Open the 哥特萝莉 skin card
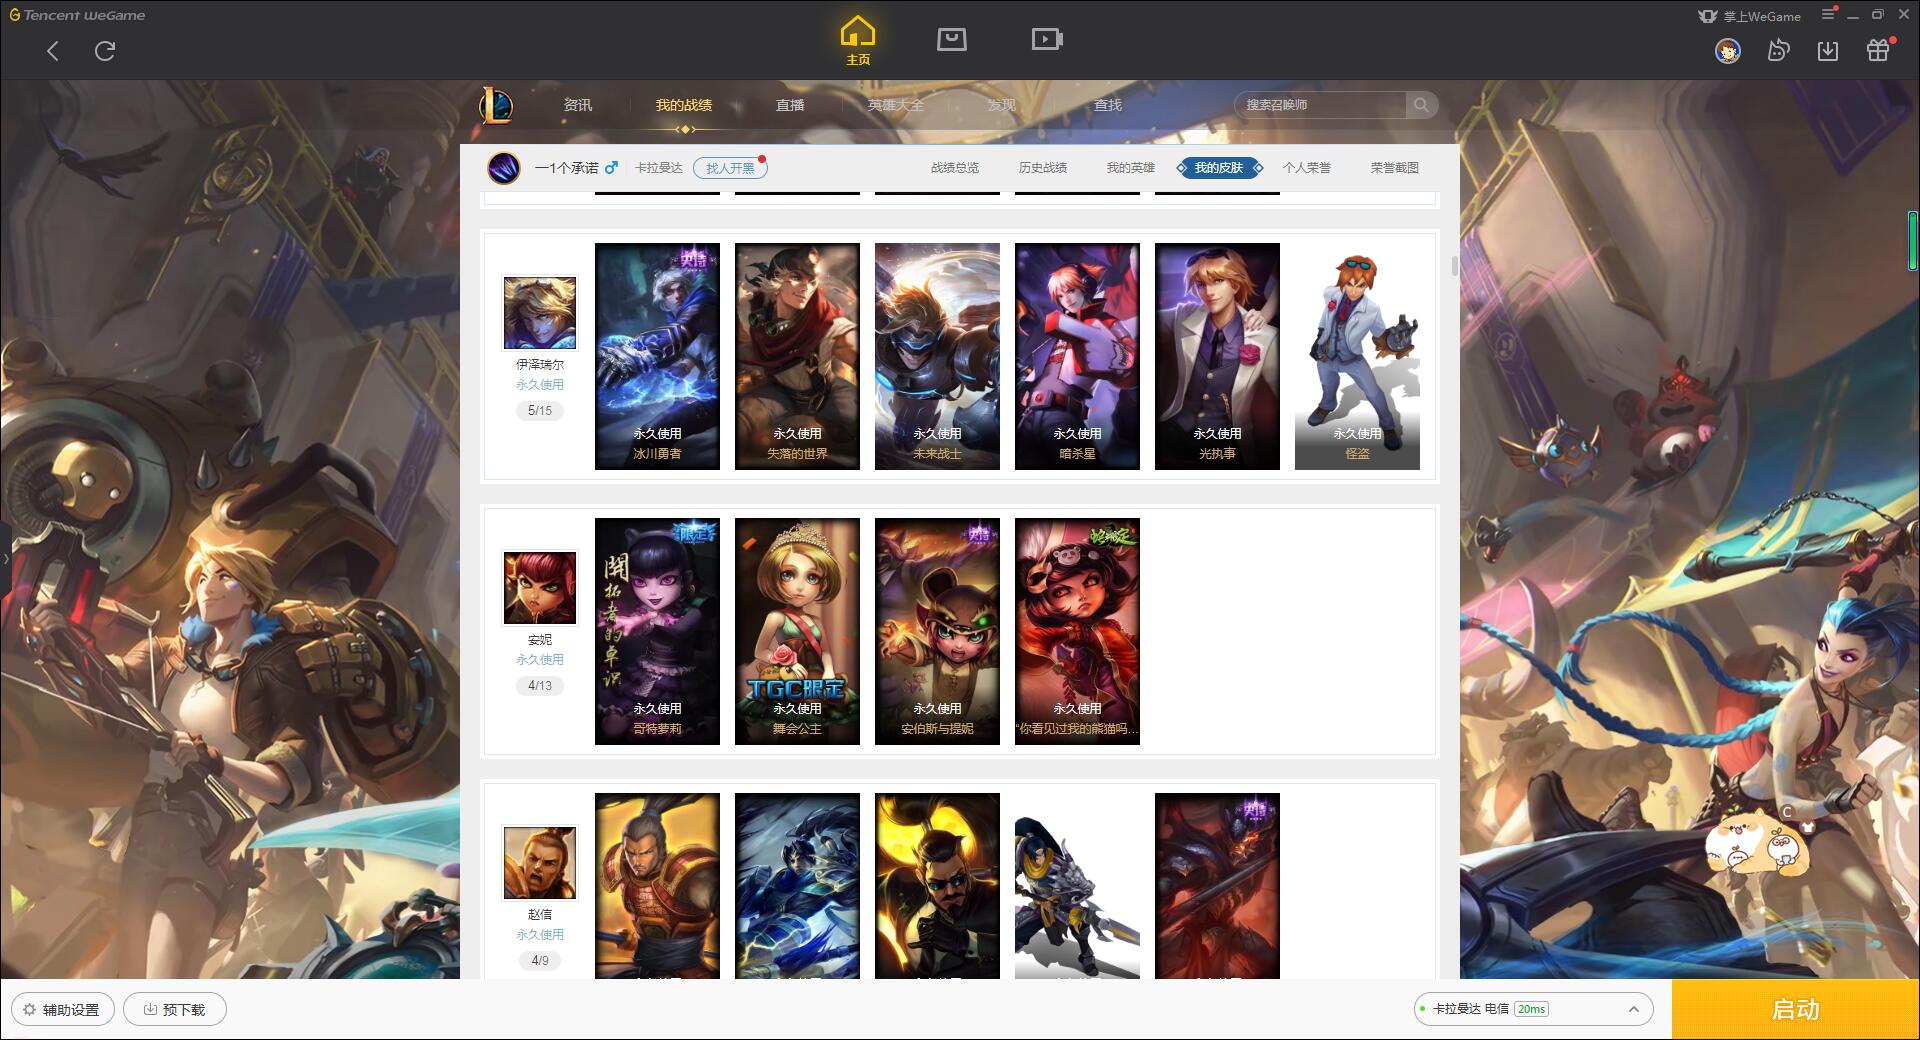The height and width of the screenshot is (1040, 1920). pyautogui.click(x=657, y=631)
